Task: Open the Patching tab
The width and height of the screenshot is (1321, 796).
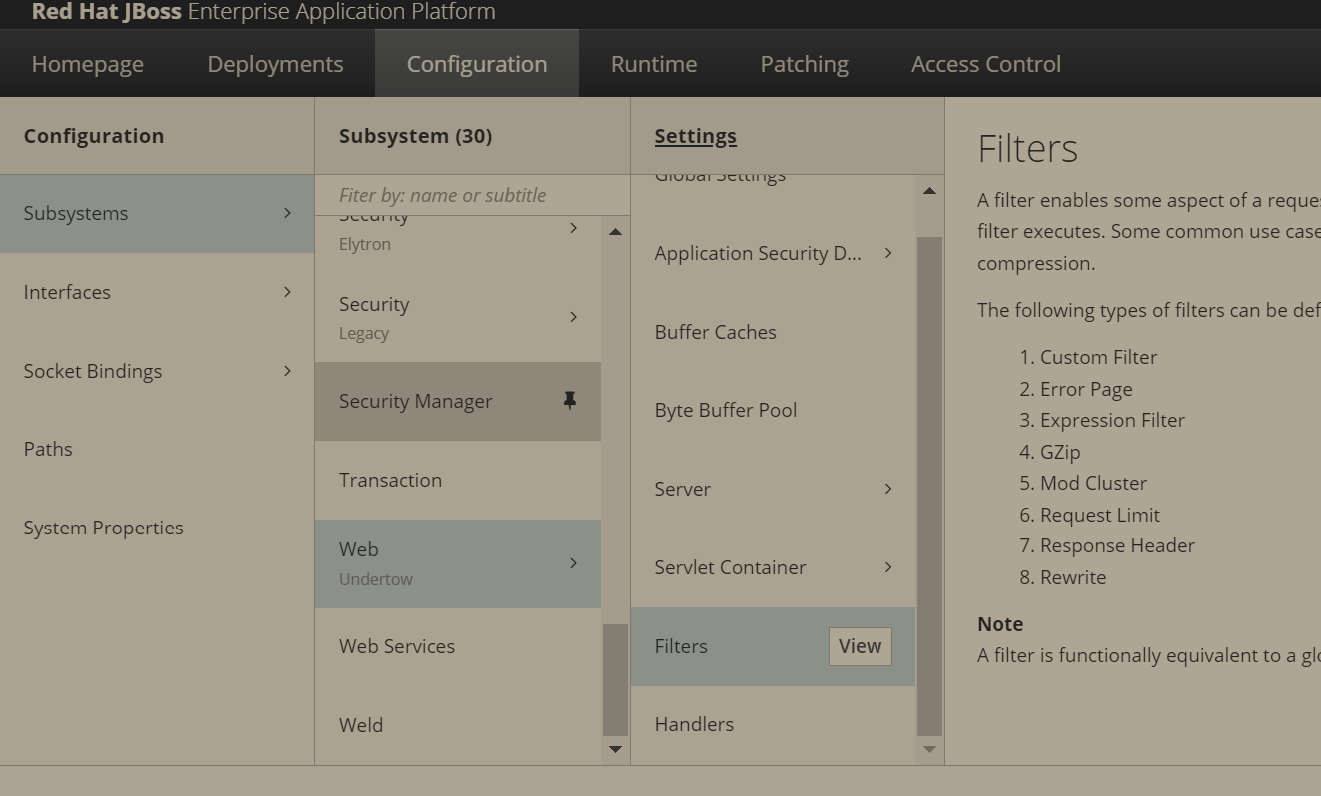Action: click(804, 64)
